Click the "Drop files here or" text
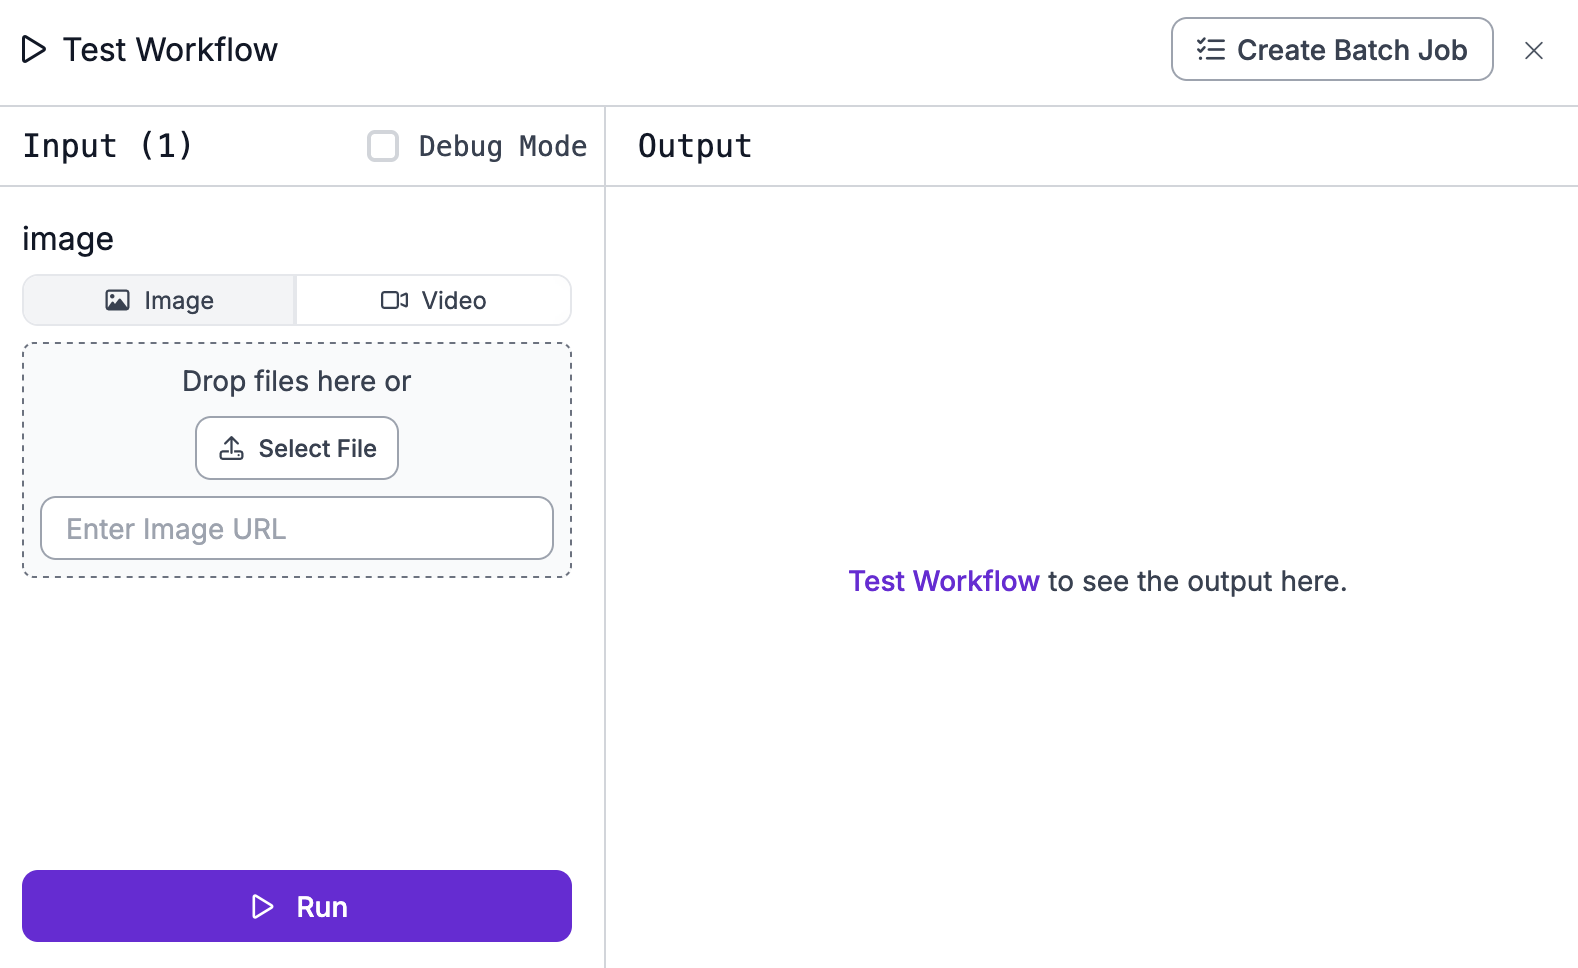The image size is (1578, 968). [296, 381]
